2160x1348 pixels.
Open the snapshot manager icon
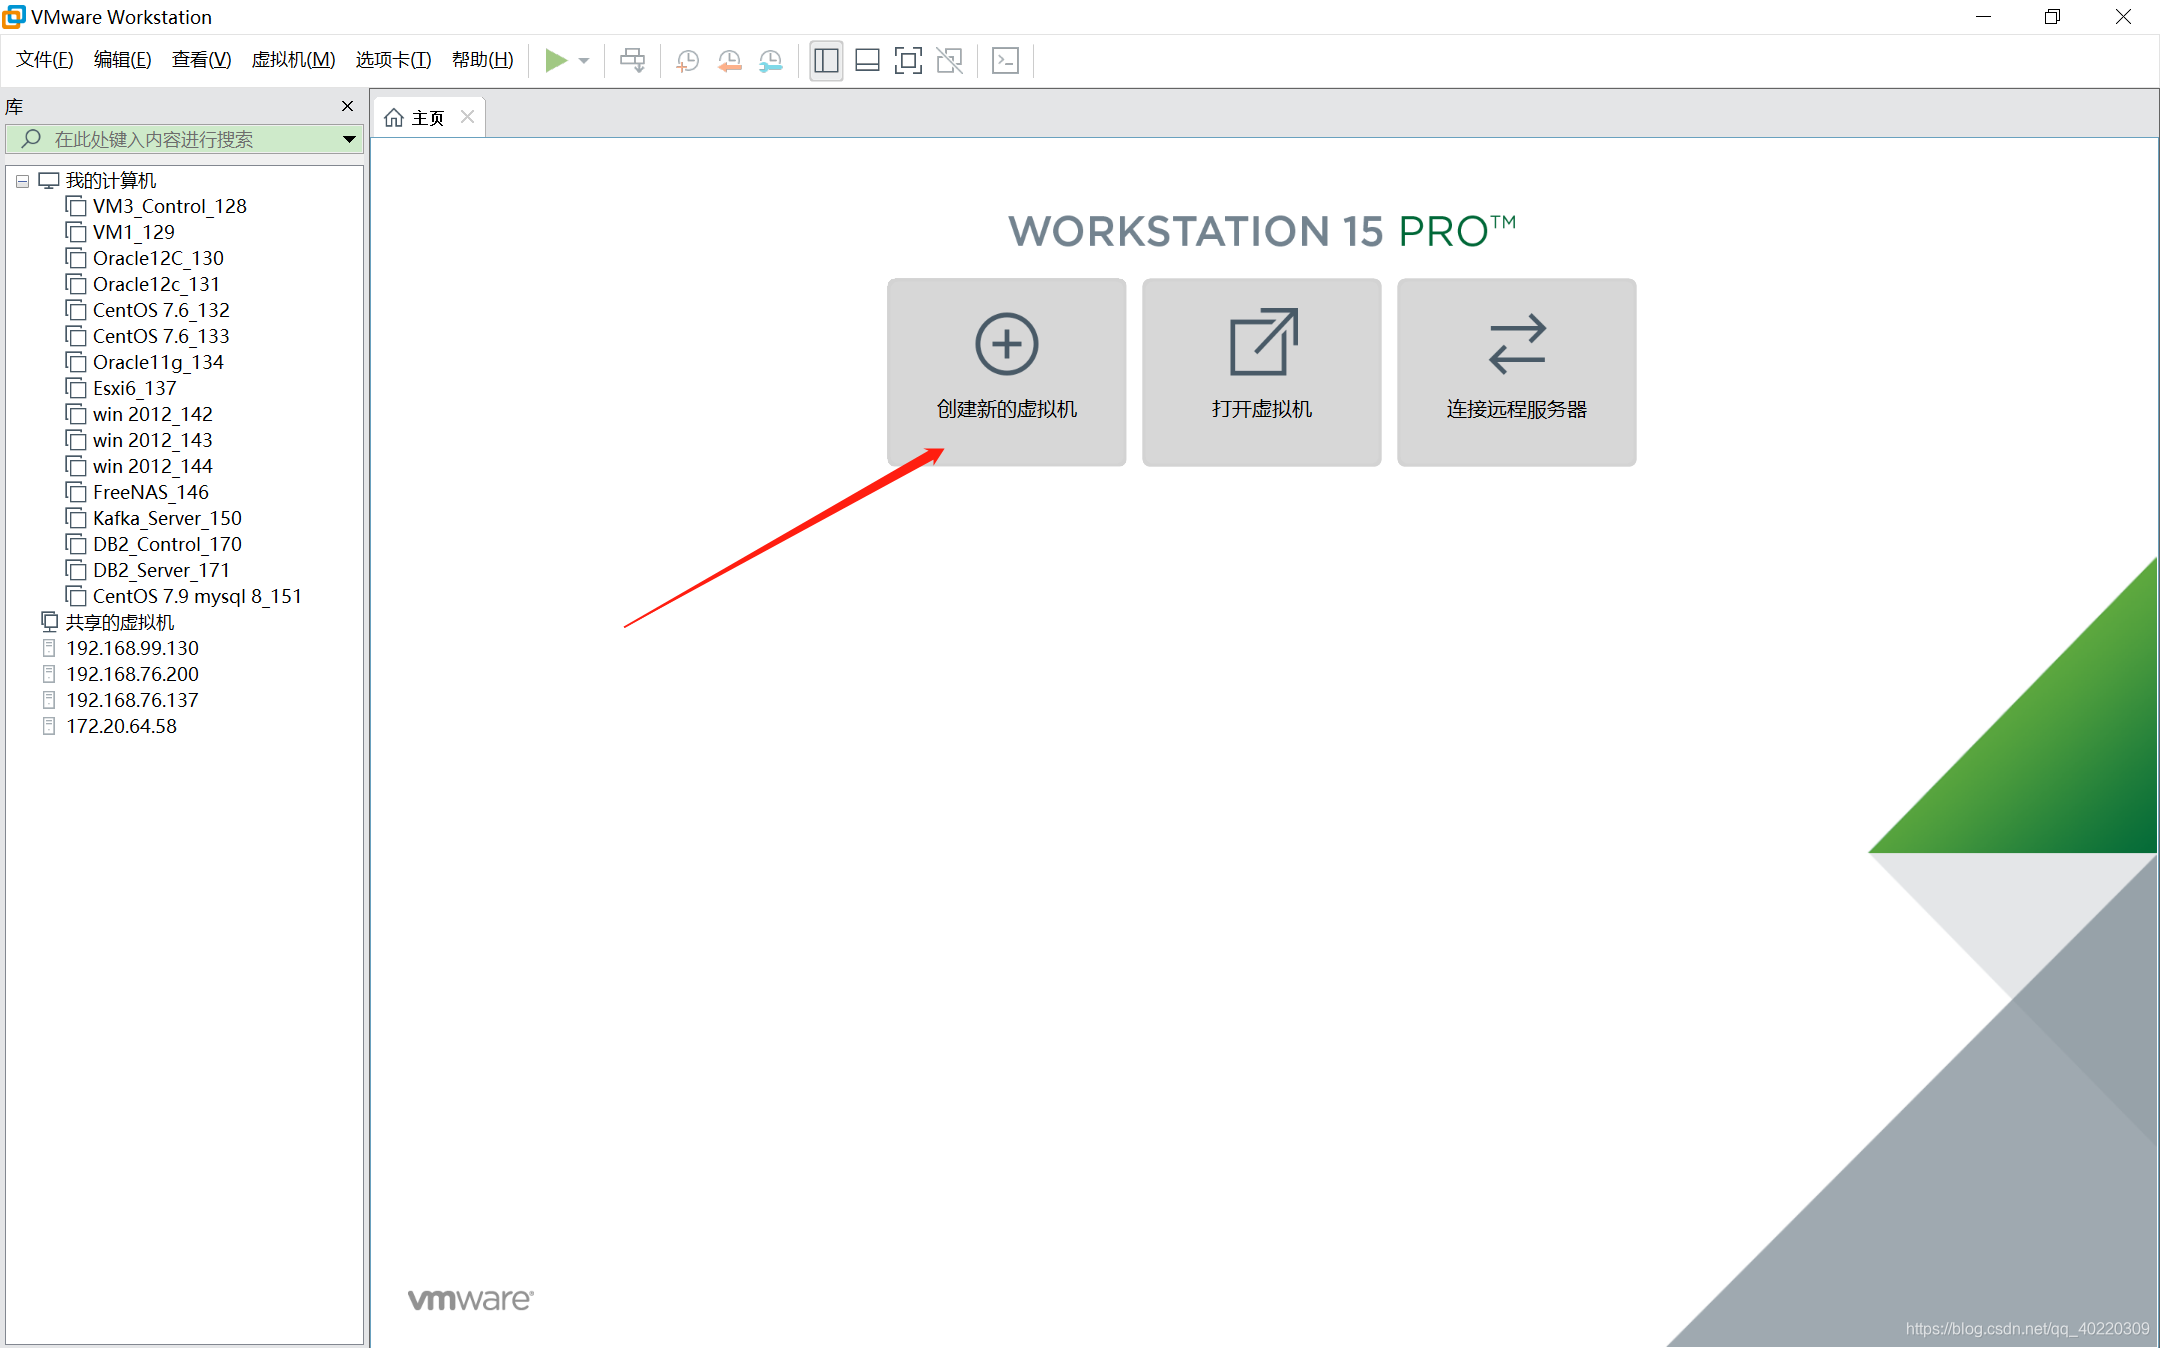tap(770, 61)
